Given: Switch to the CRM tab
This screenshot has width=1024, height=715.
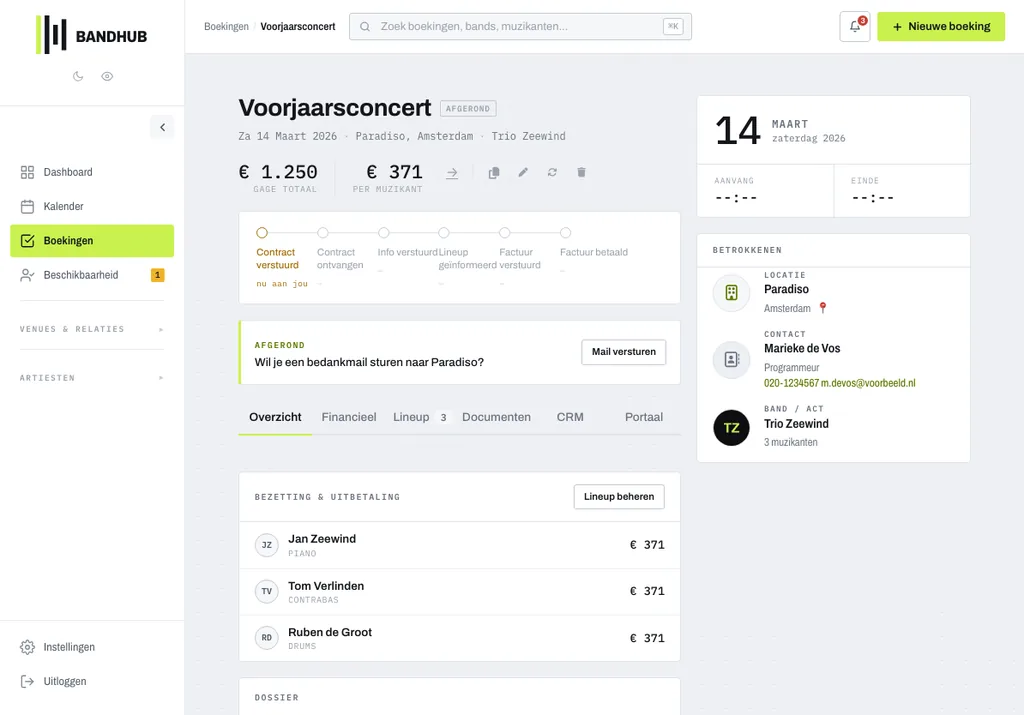Looking at the screenshot, I should pos(570,417).
